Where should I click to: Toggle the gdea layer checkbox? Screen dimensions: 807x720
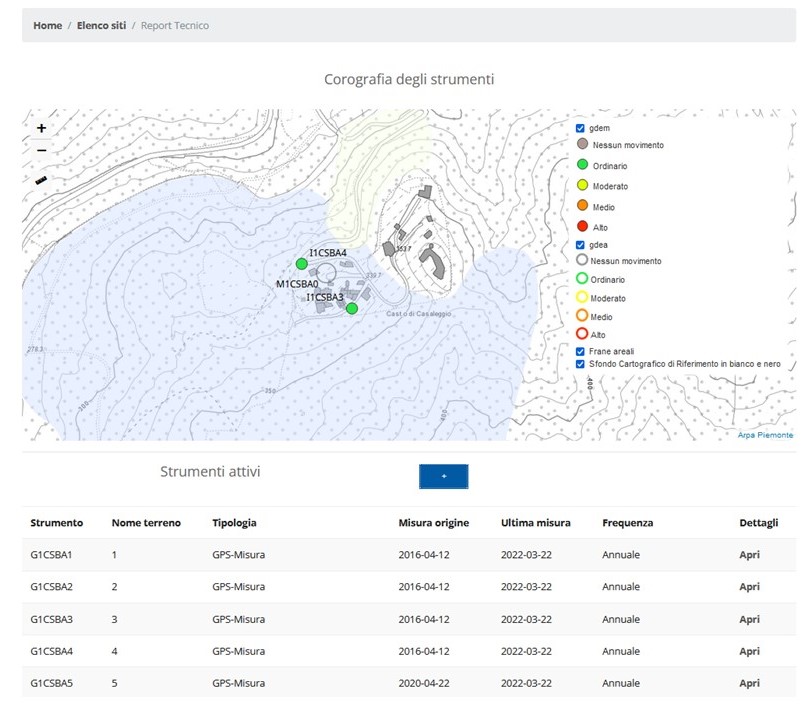tap(580, 245)
